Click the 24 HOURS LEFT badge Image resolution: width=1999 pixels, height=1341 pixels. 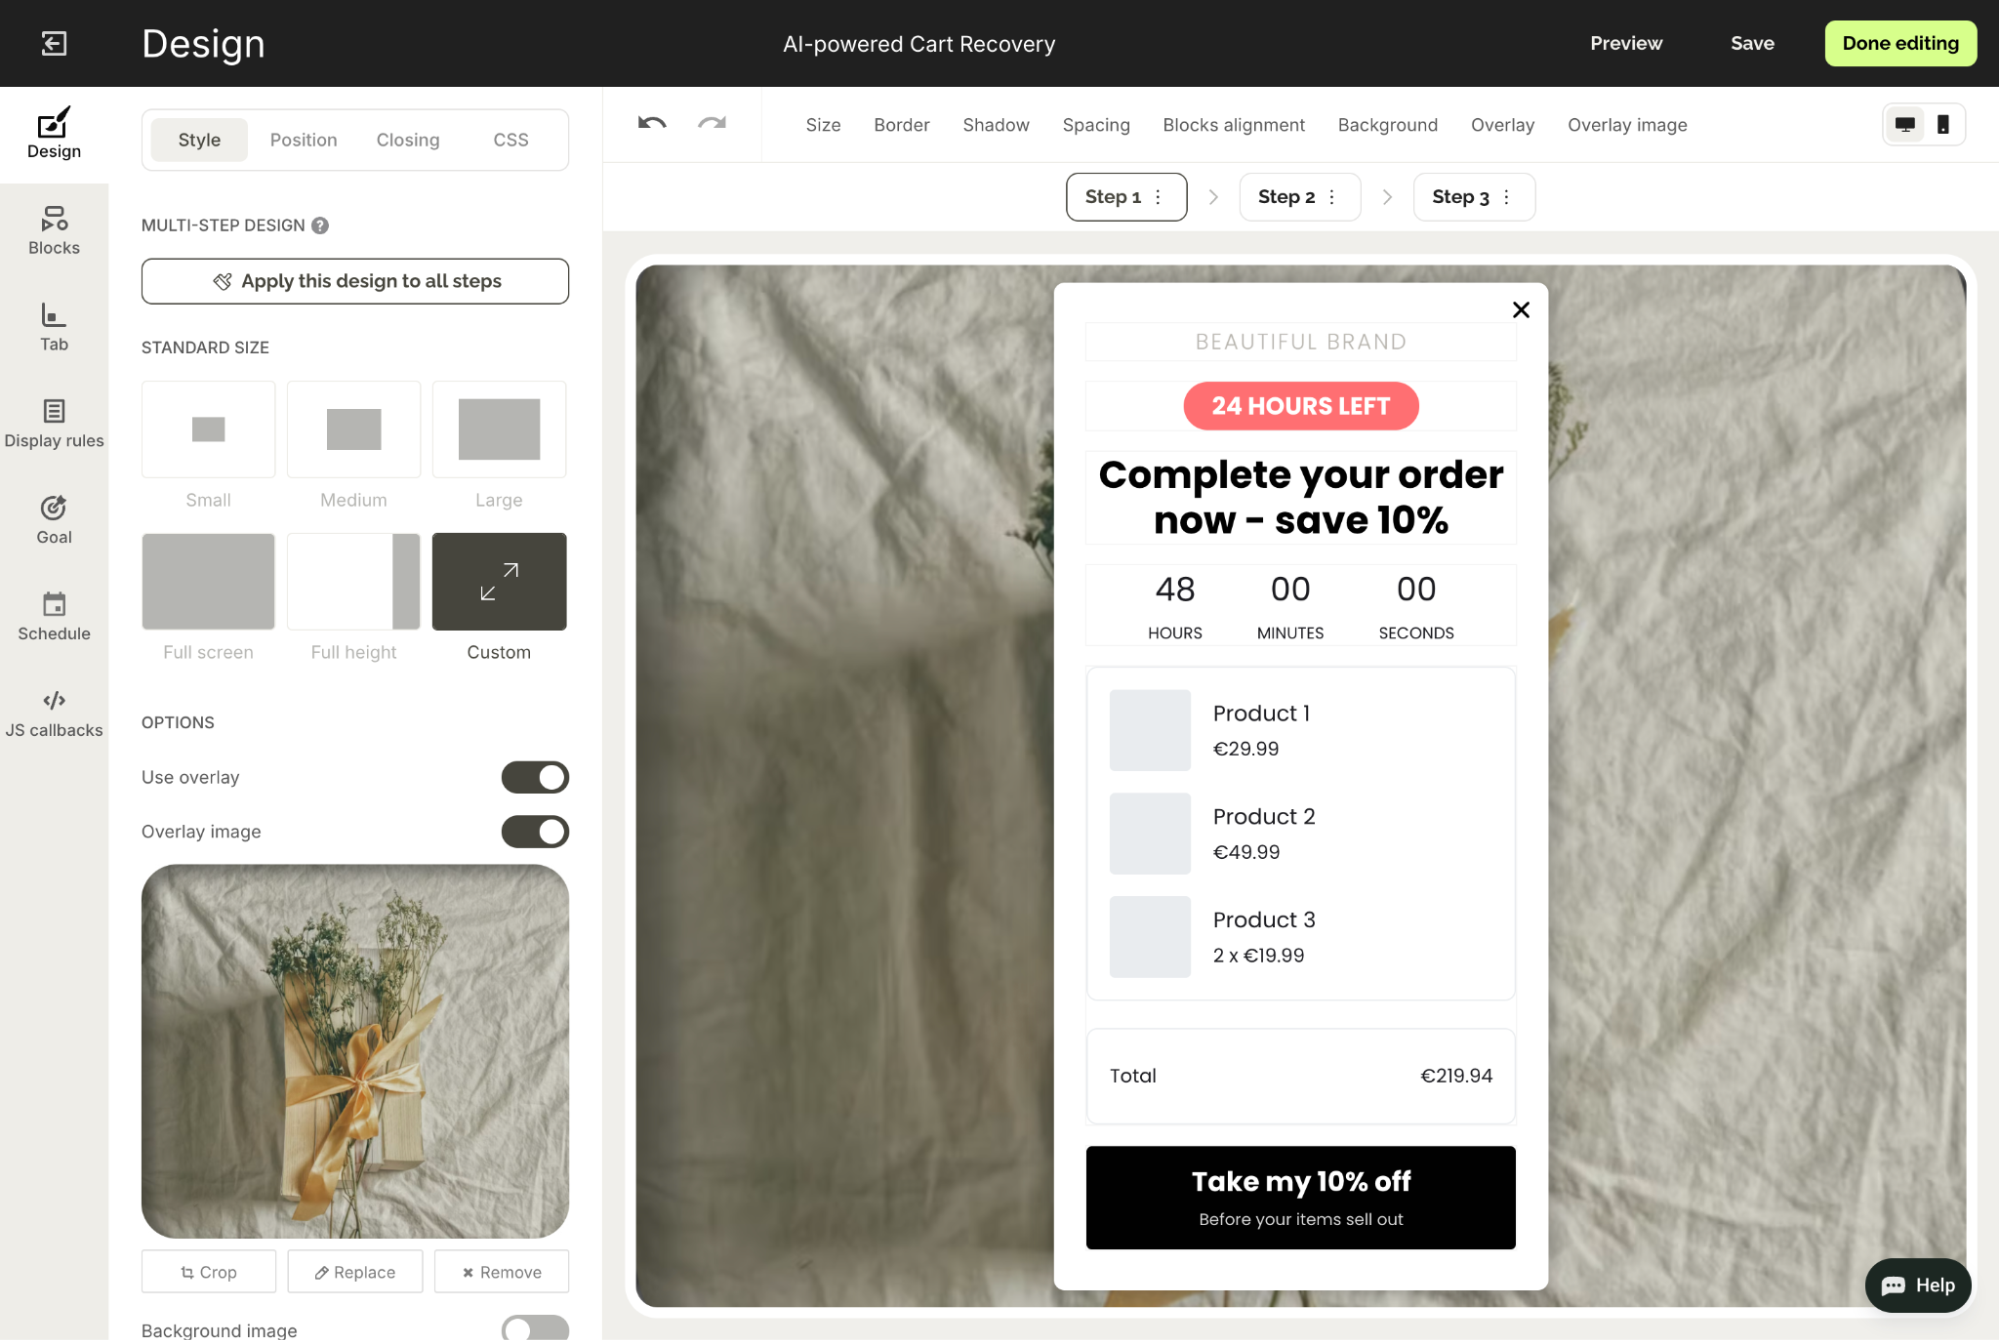pyautogui.click(x=1300, y=406)
